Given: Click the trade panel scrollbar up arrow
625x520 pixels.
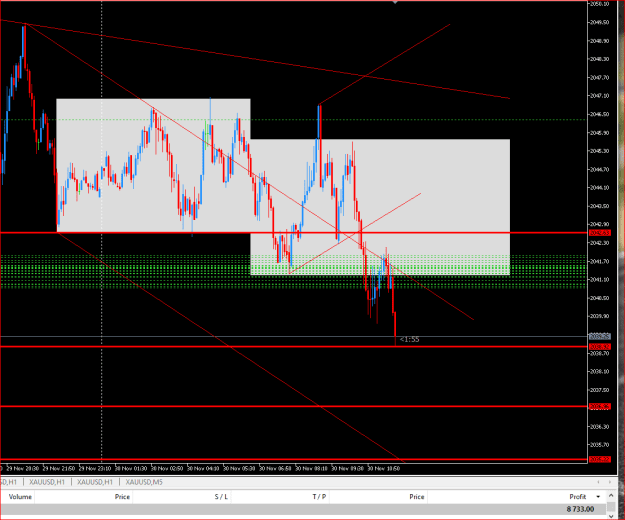Looking at the screenshot, I should (611, 496).
